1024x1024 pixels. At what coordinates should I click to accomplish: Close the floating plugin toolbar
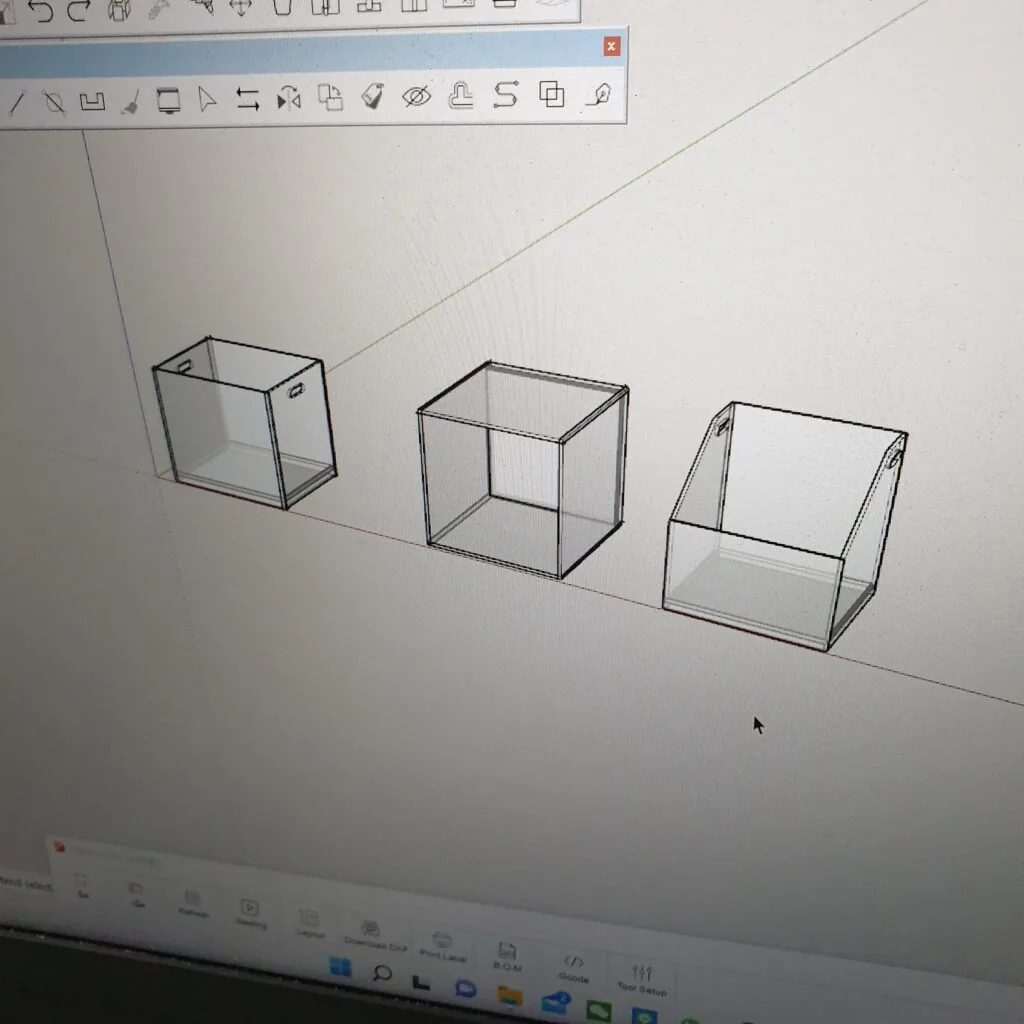[611, 46]
